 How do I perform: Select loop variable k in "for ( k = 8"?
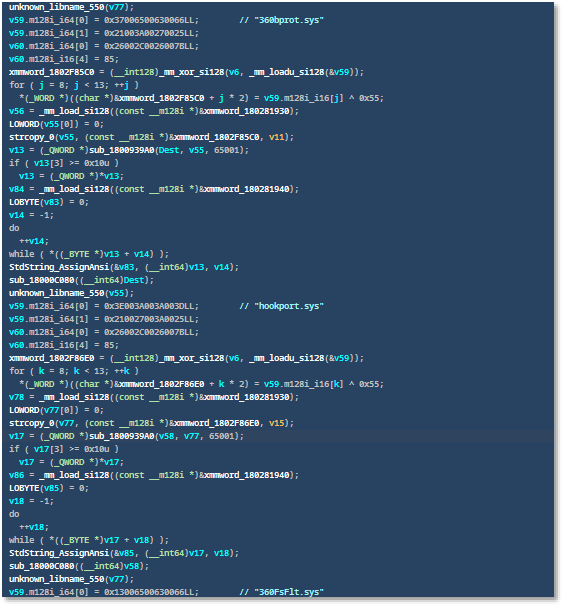41,371
